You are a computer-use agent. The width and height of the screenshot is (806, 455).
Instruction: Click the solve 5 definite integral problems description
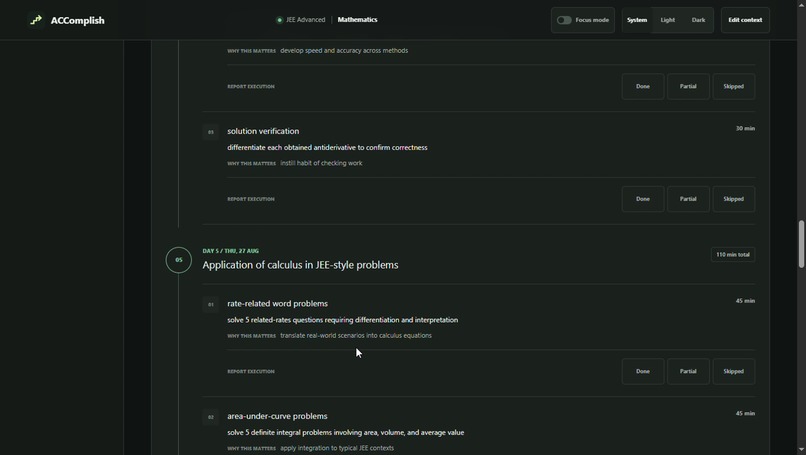pyautogui.click(x=345, y=432)
